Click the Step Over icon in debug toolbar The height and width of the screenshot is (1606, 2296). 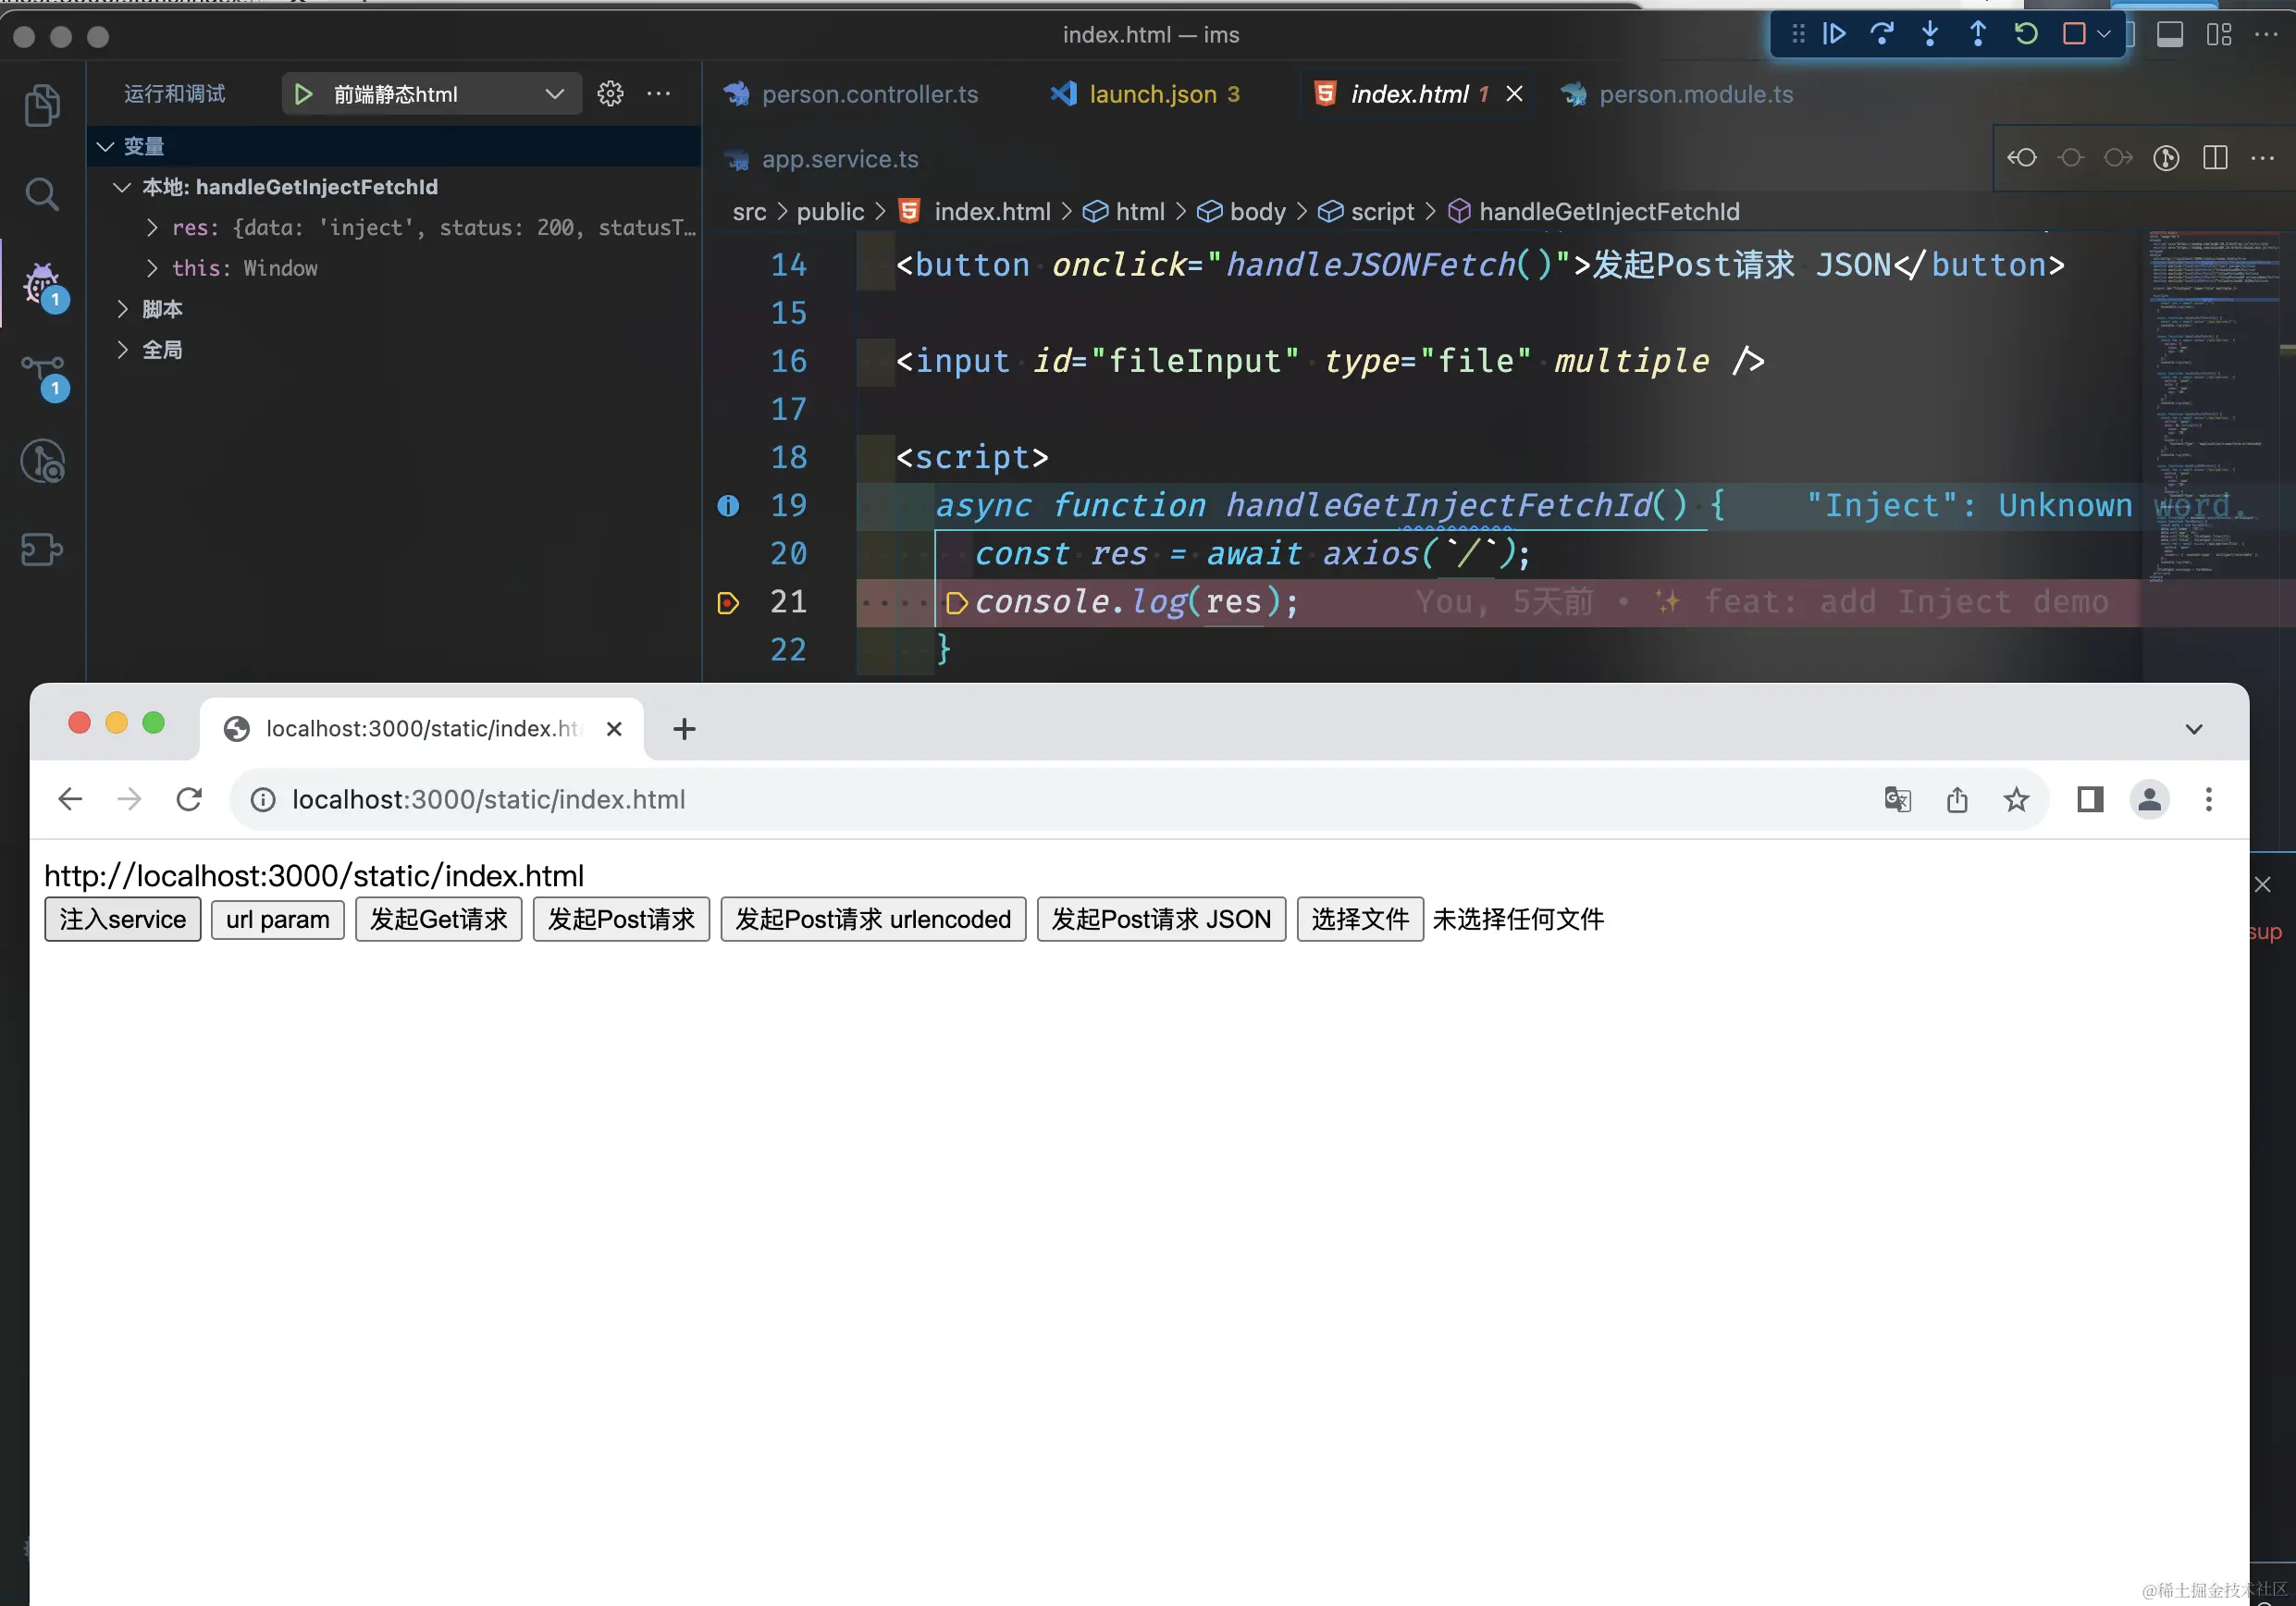(1883, 34)
